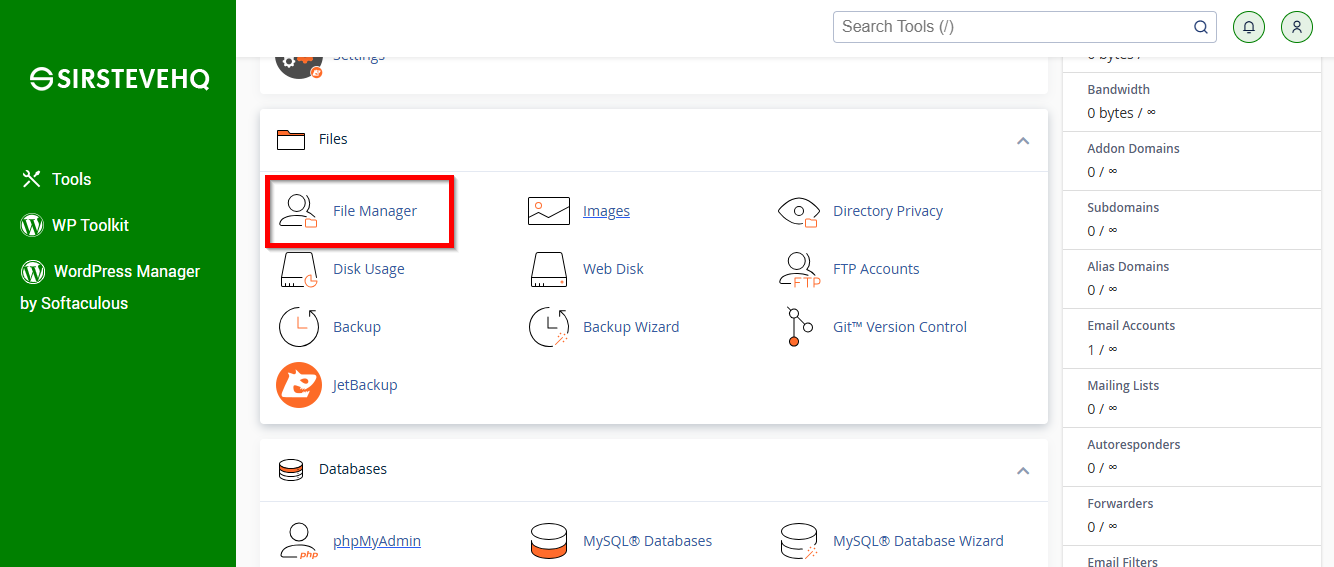This screenshot has height=567, width=1334.
Task: Open the Git™ Version Control link
Action: [x=900, y=327]
